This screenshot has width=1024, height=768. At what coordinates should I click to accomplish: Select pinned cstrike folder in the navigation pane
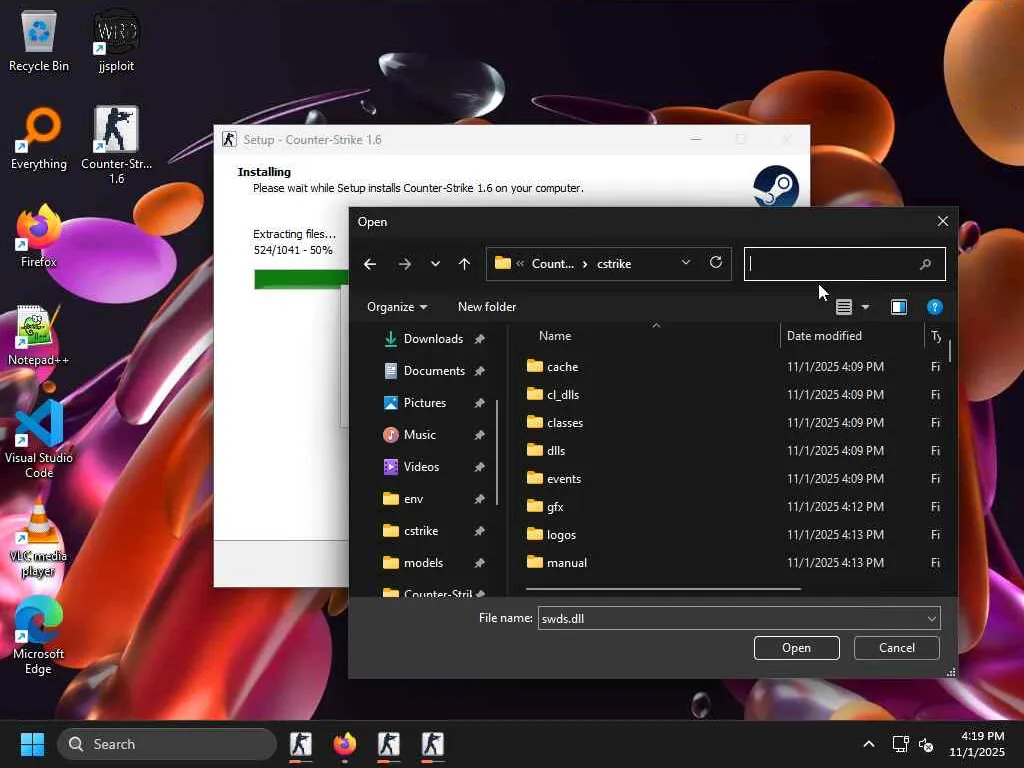point(421,531)
